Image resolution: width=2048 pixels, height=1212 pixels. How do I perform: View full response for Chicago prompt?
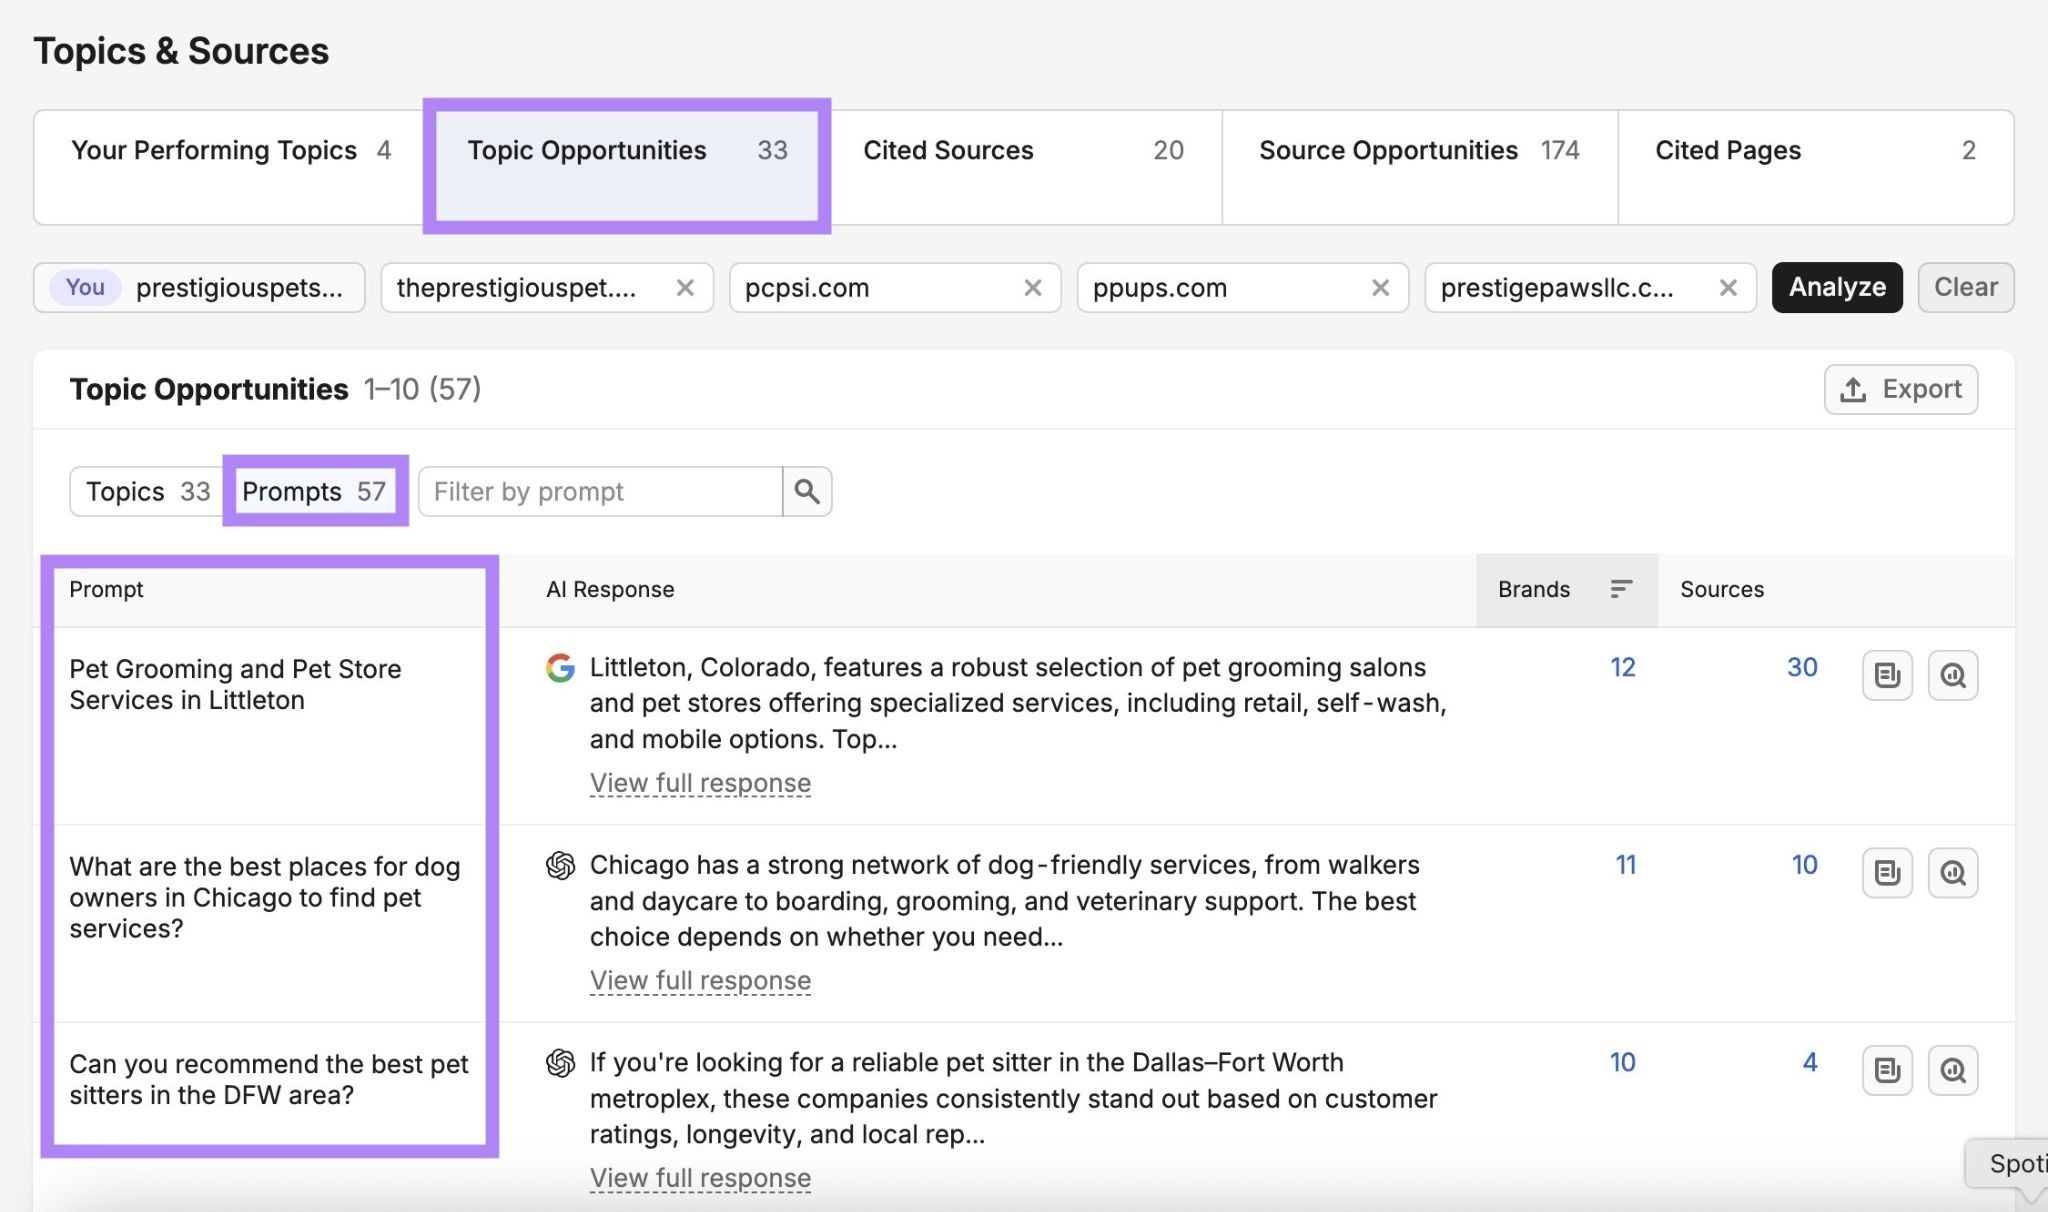700,981
